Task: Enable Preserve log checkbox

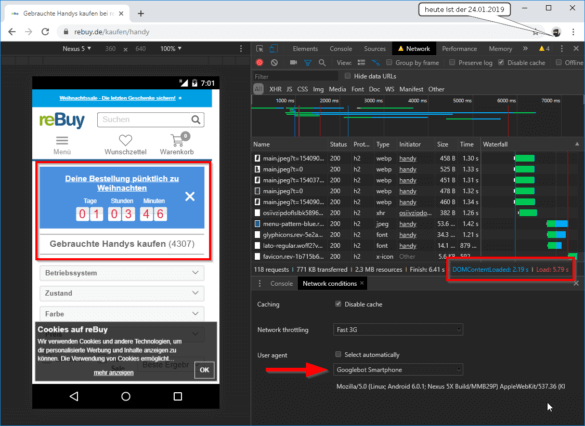Action: [x=452, y=62]
